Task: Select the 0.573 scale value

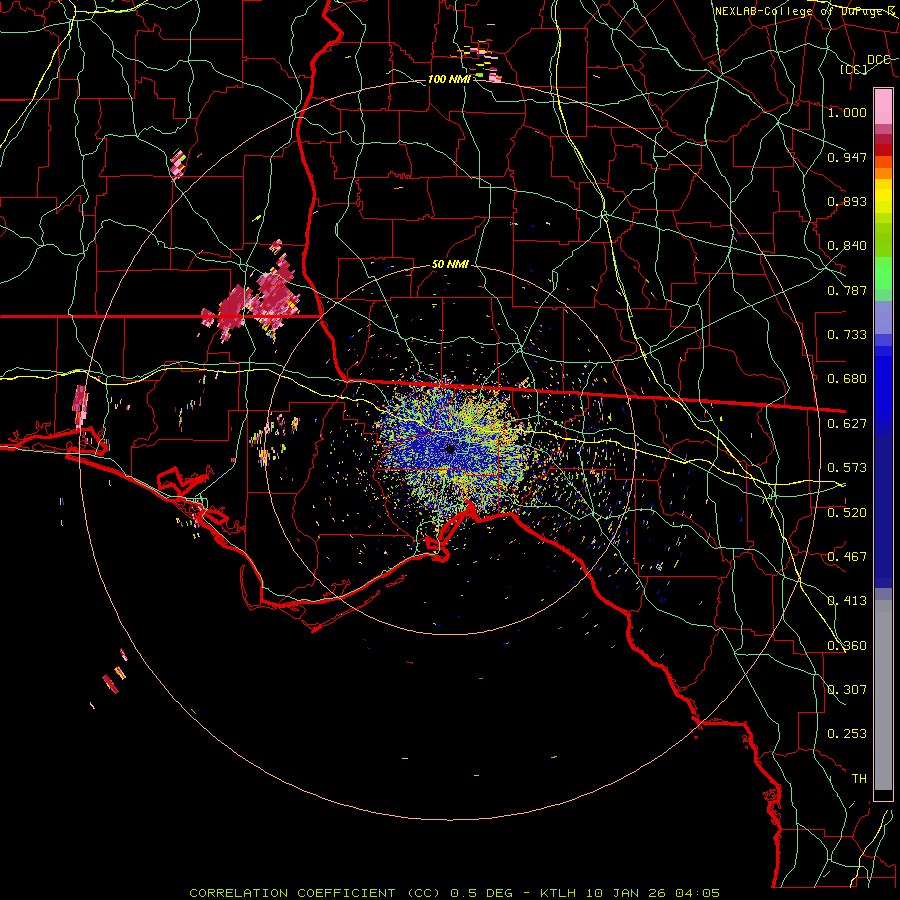Action: (x=847, y=468)
